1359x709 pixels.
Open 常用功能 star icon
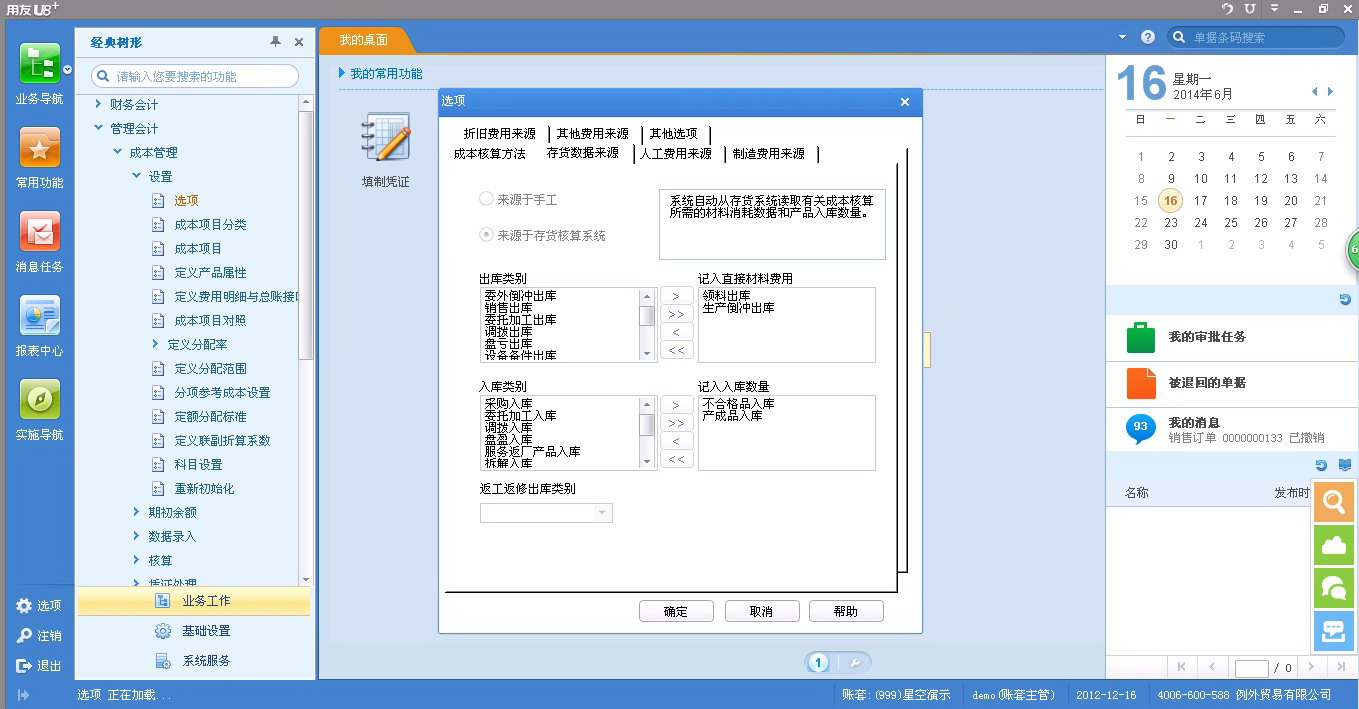click(40, 148)
